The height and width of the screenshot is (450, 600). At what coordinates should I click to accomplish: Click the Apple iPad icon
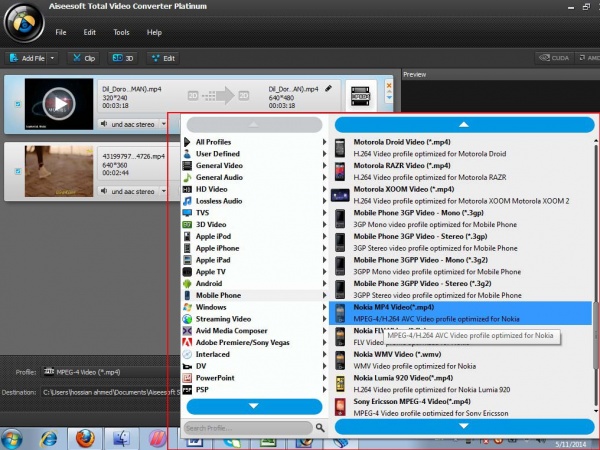187,260
